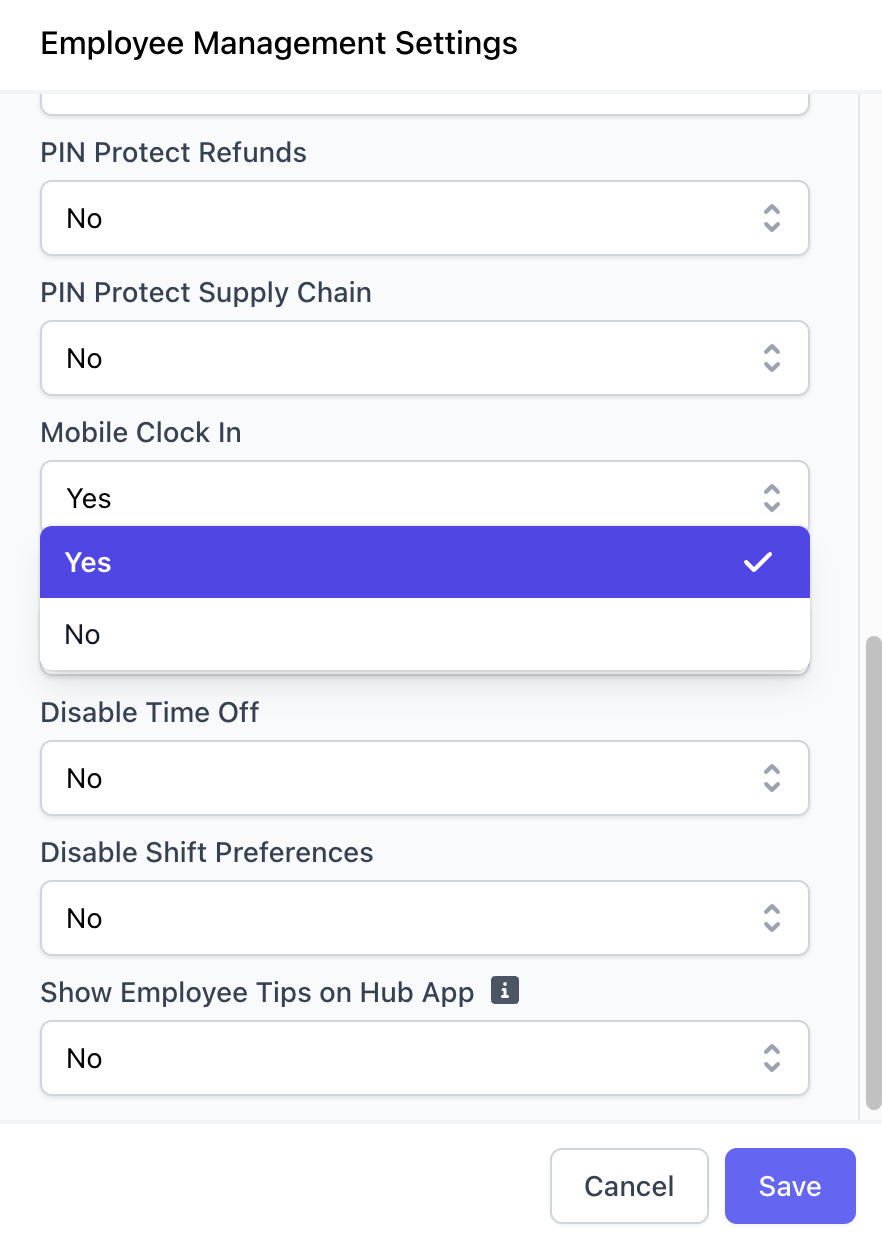Open the Show Employee Tips on Hub App dropdown
This screenshot has width=882, height=1242.
click(x=425, y=1058)
